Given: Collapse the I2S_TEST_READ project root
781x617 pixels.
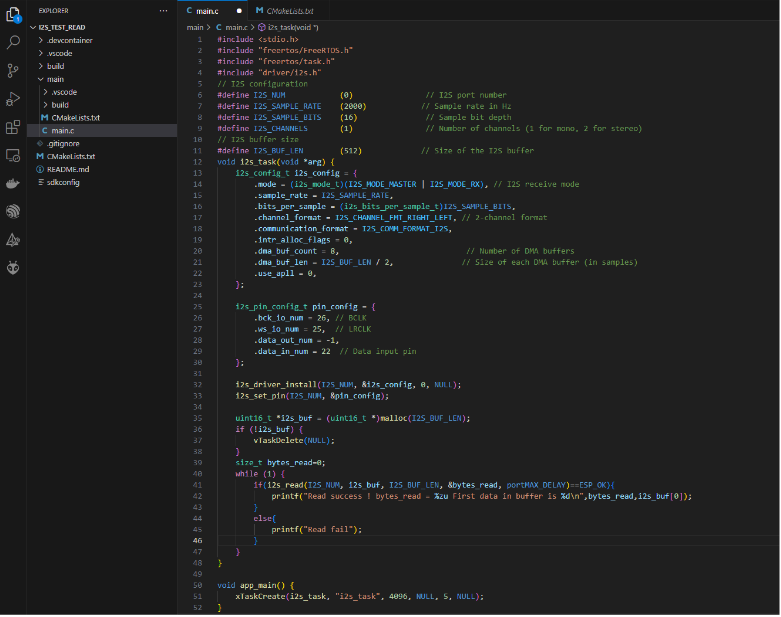Looking at the screenshot, I should [60, 27].
